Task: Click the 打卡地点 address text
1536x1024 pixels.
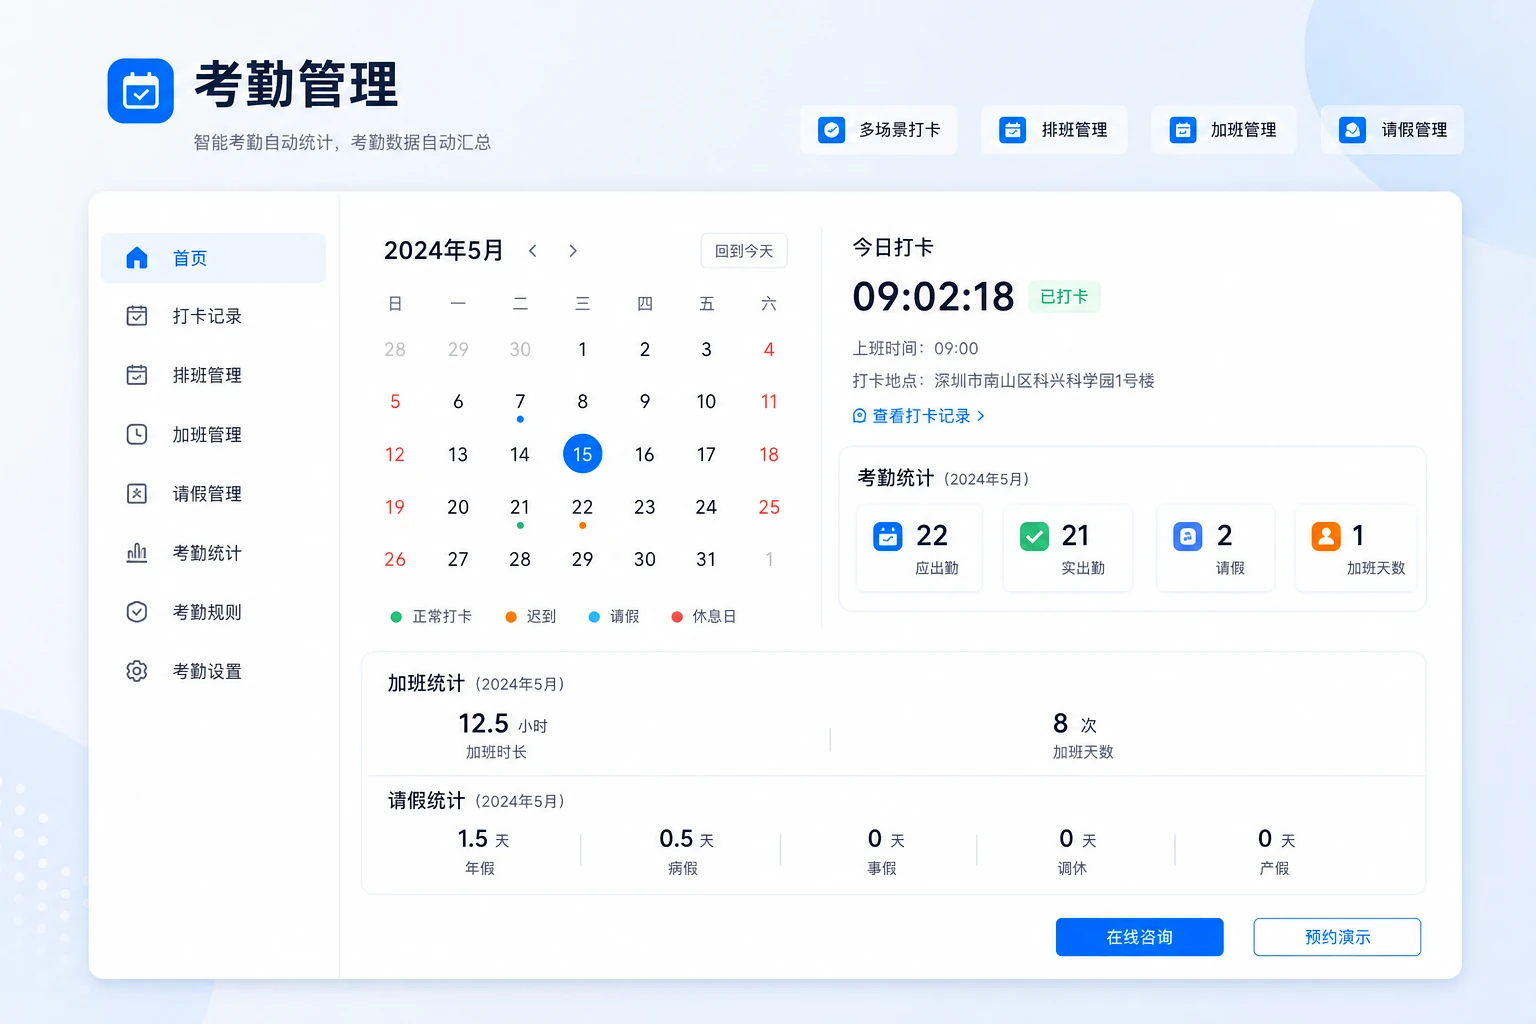Action: pos(1003,381)
